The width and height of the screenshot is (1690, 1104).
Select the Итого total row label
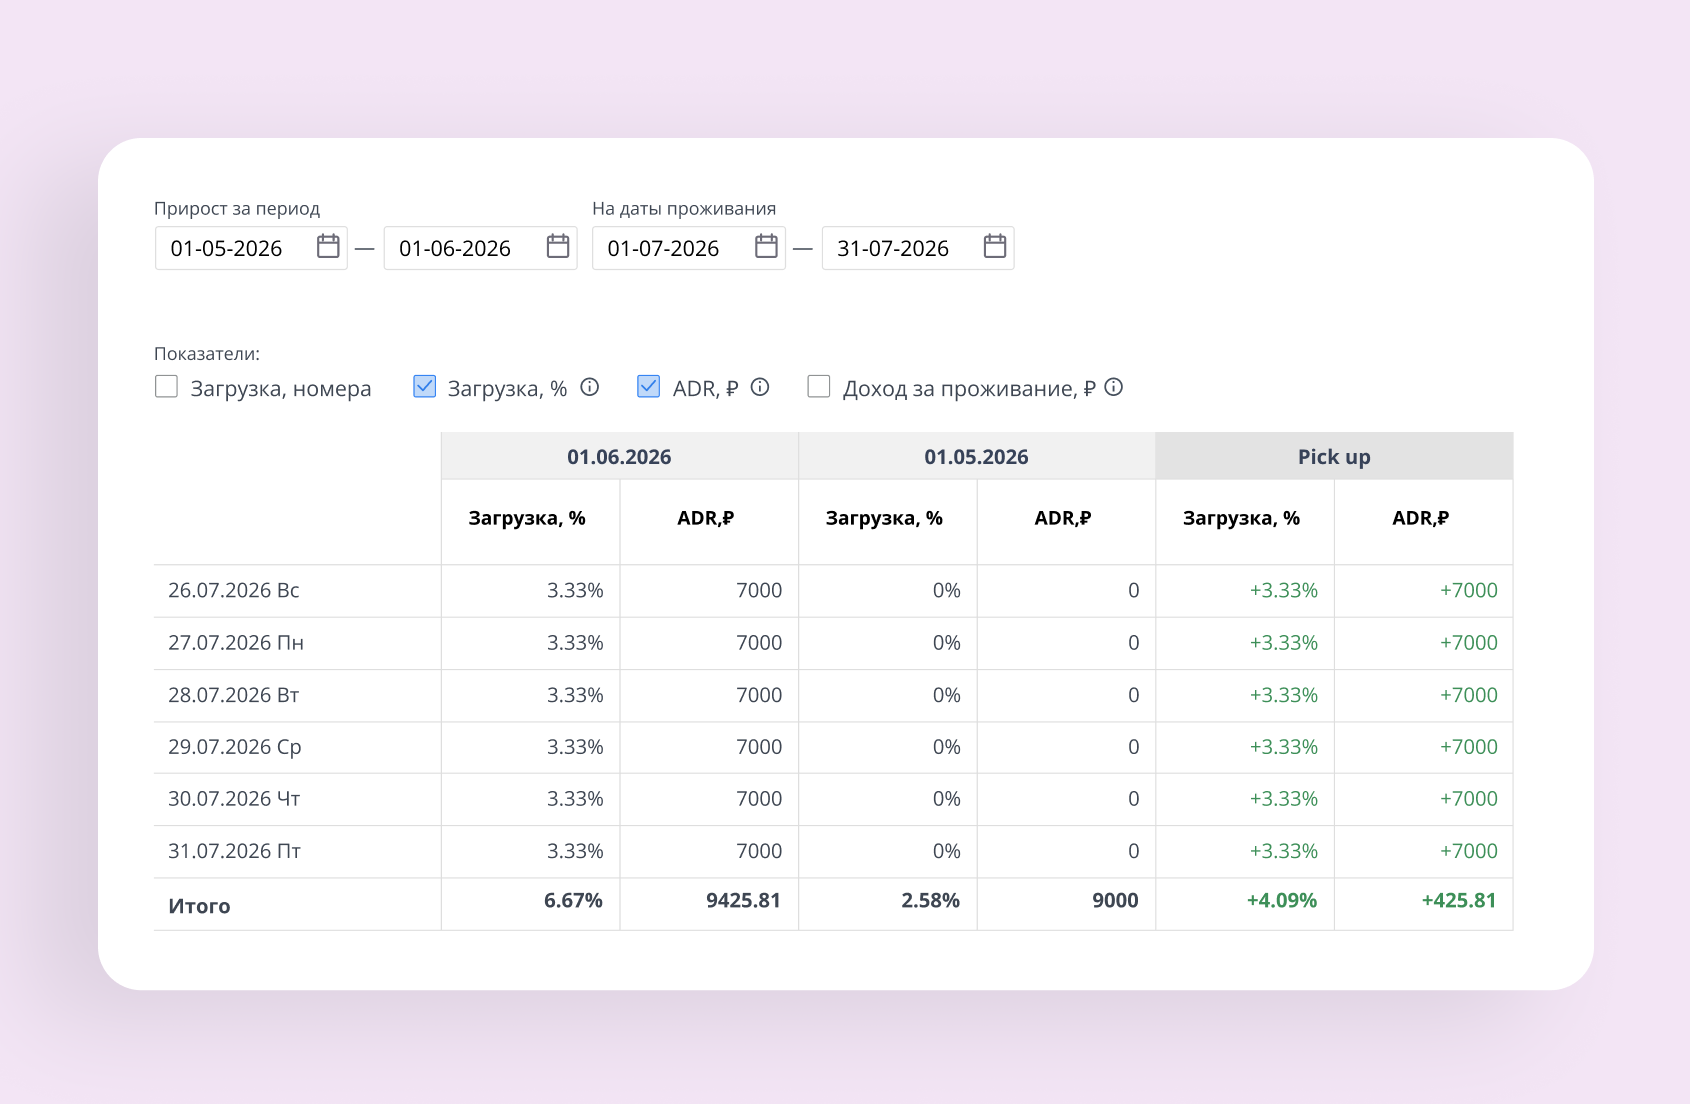[x=199, y=906]
